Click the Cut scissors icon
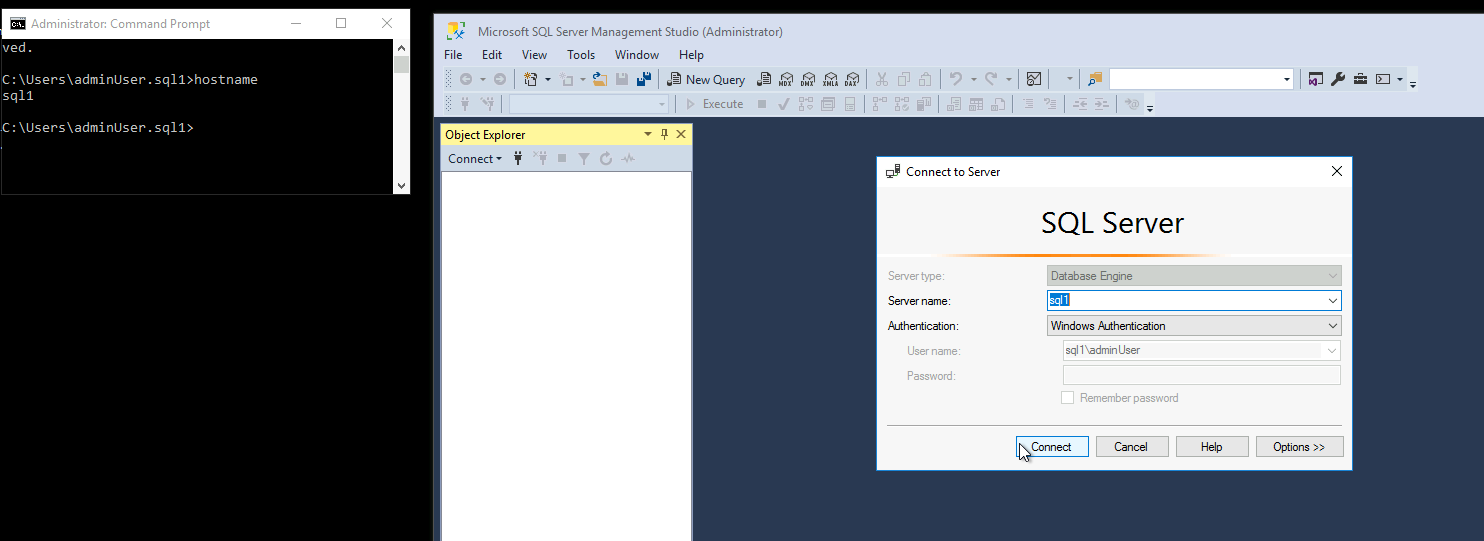This screenshot has height=541, width=1484. [881, 79]
